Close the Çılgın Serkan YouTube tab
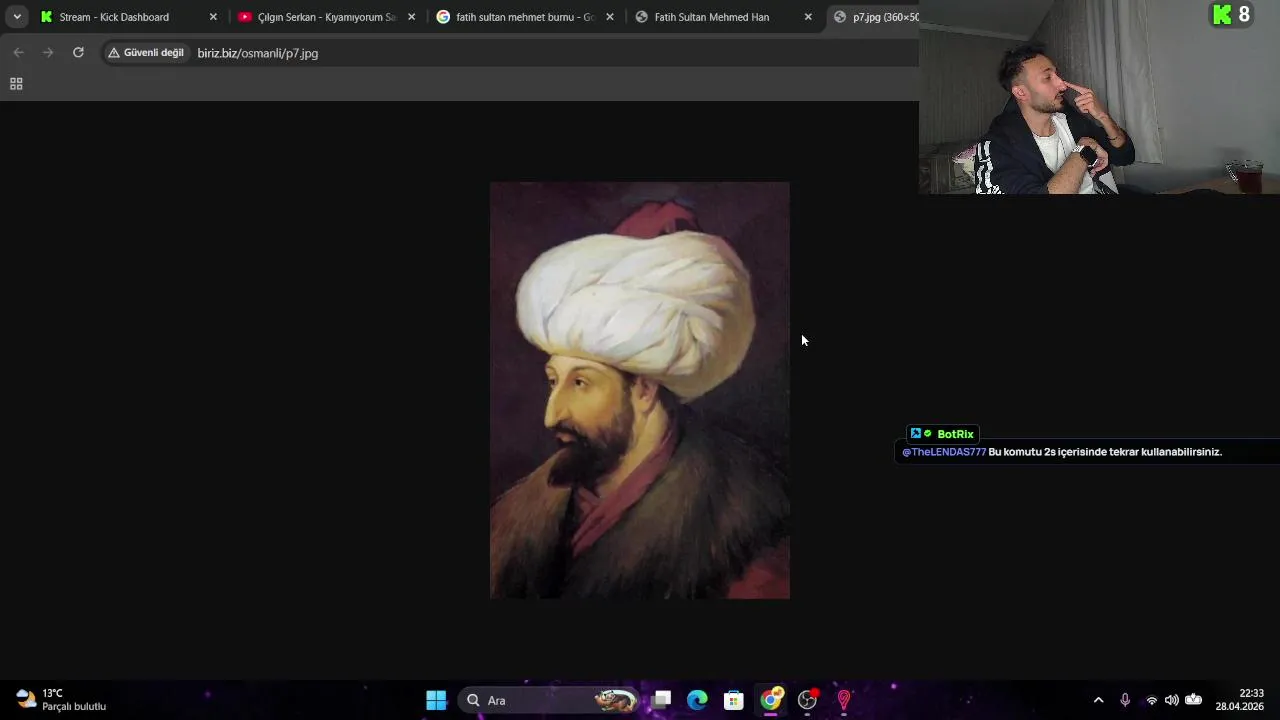The width and height of the screenshot is (1280, 720). 411,17
